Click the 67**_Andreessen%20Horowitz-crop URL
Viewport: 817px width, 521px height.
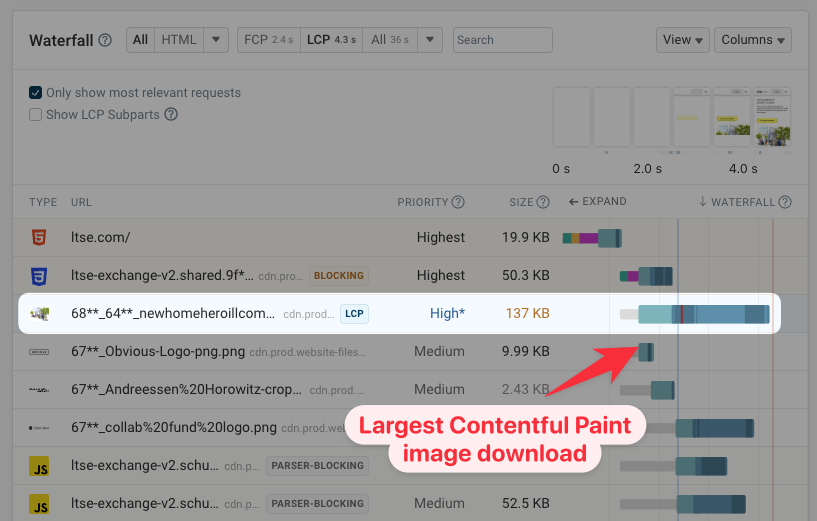tap(186, 390)
